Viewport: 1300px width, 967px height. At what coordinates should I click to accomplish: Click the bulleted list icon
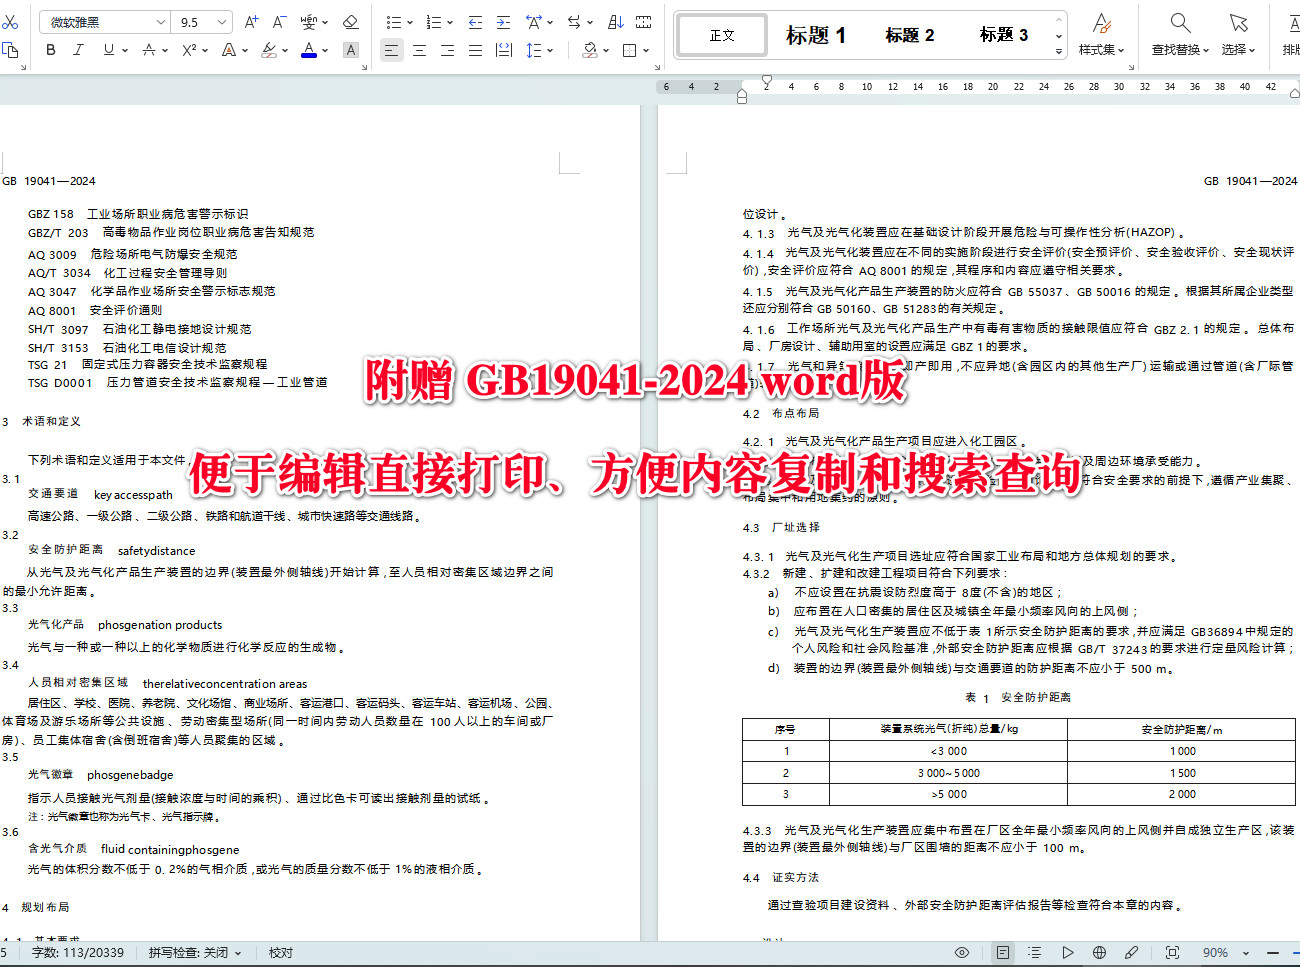click(394, 22)
